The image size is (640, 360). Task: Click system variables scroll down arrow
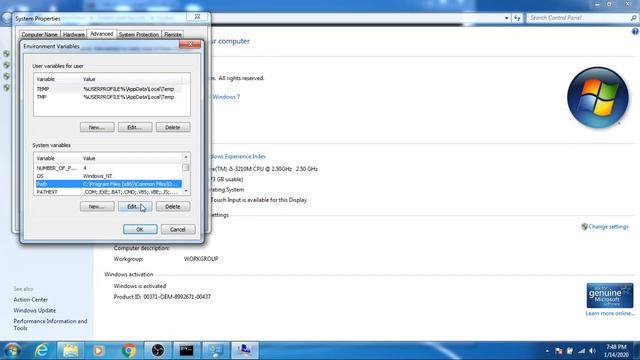point(186,191)
